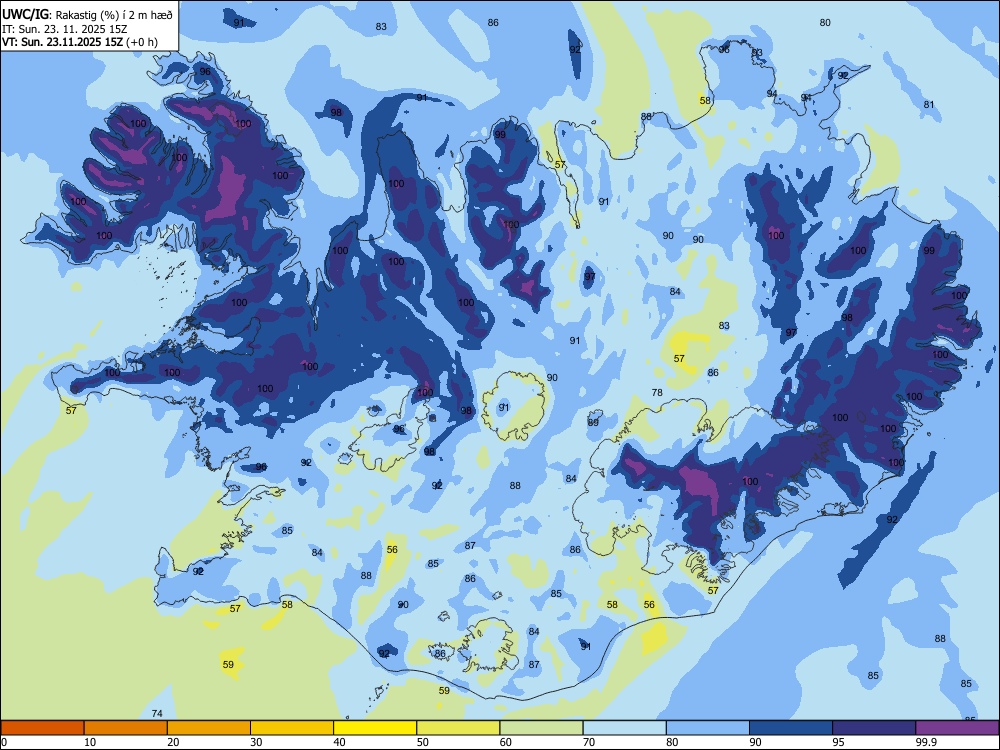The image size is (1000, 750).
Task: Click the legend tick label '70'
Action: pyautogui.click(x=589, y=742)
